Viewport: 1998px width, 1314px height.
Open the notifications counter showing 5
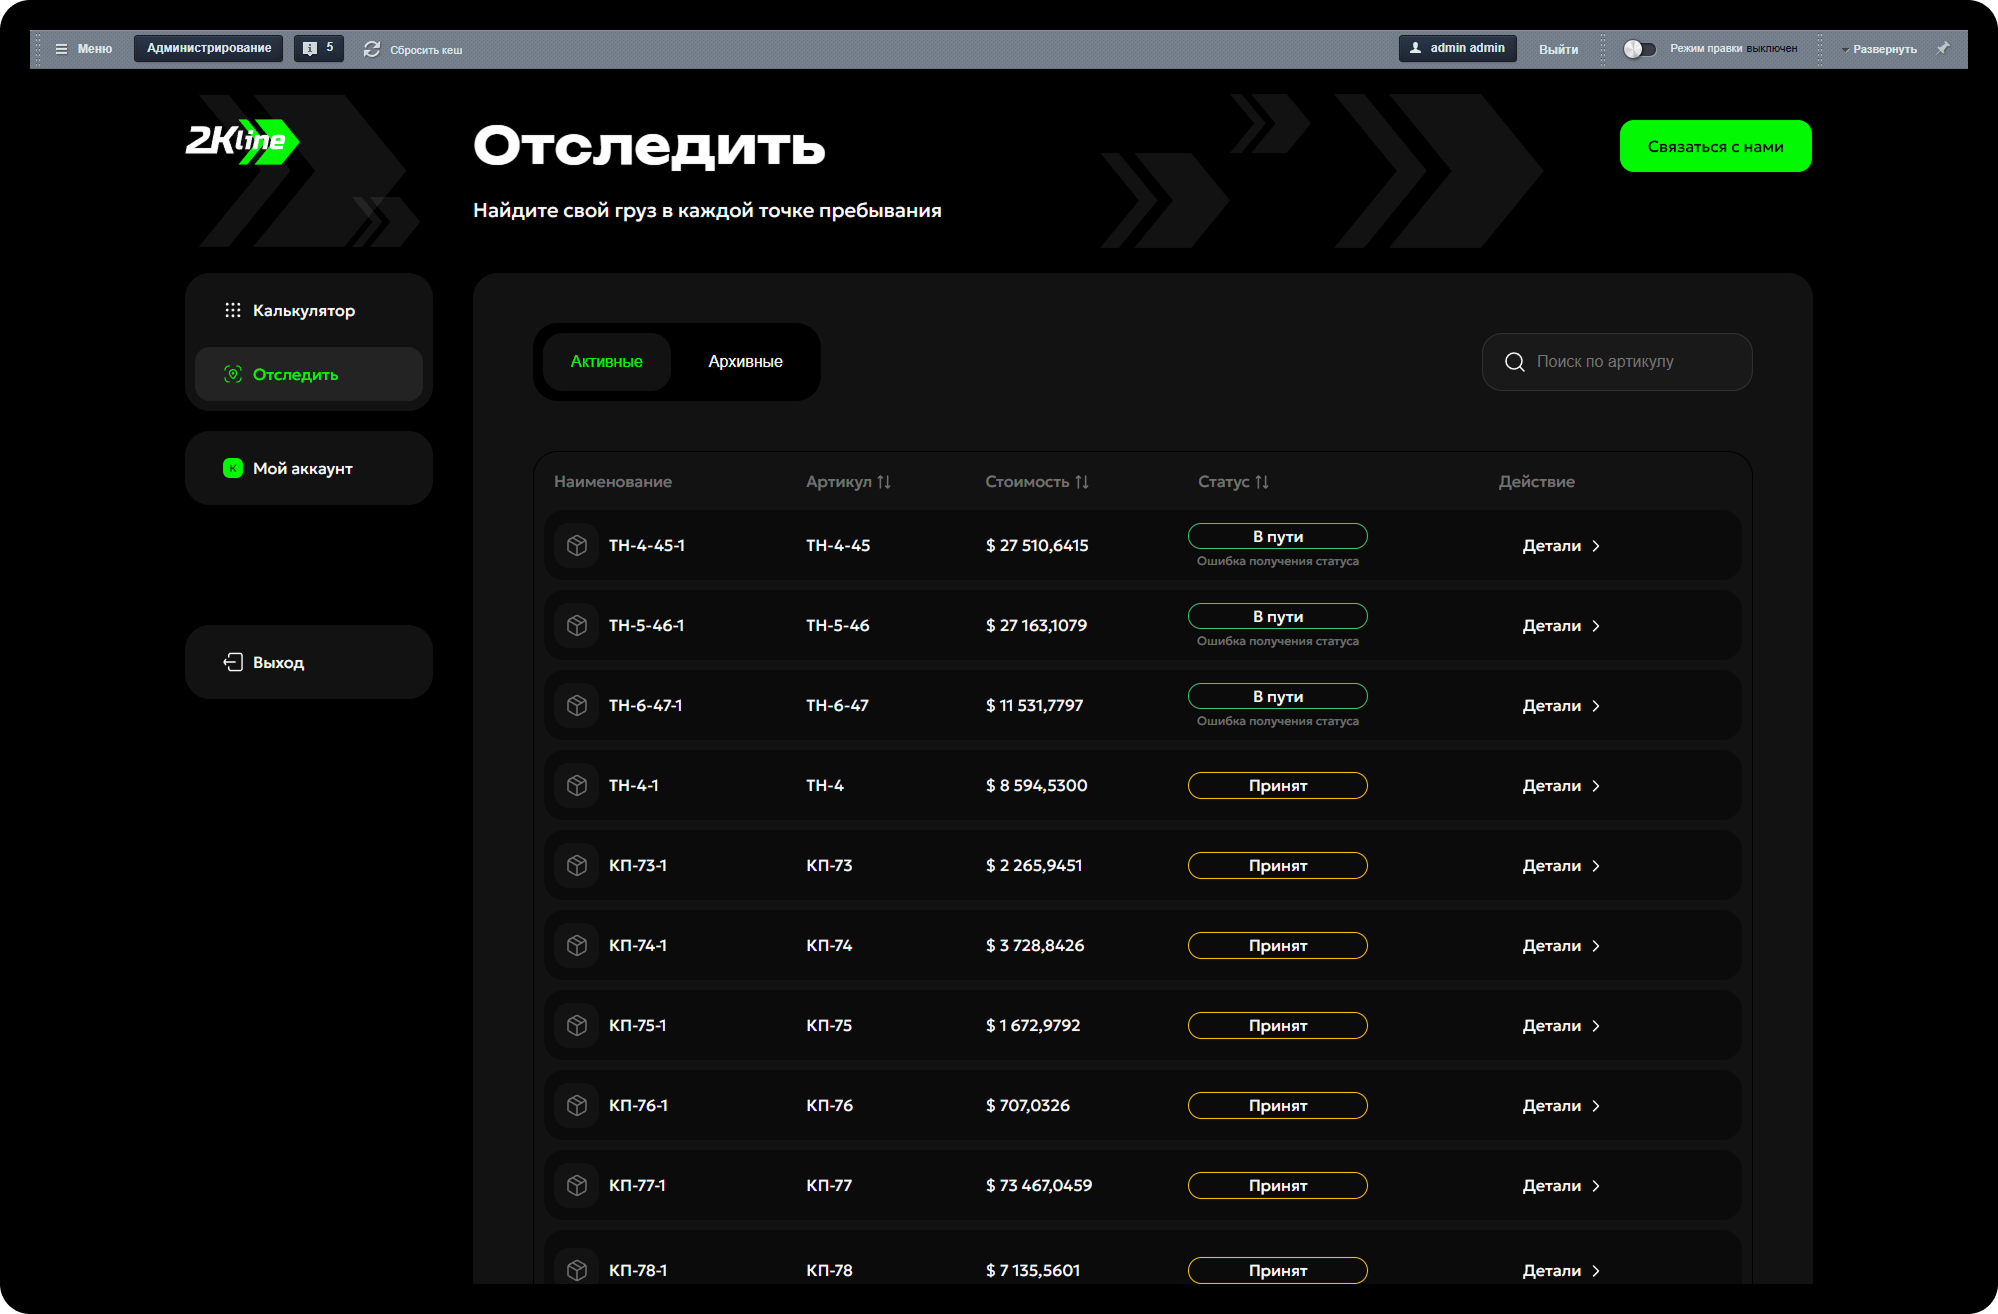click(319, 48)
